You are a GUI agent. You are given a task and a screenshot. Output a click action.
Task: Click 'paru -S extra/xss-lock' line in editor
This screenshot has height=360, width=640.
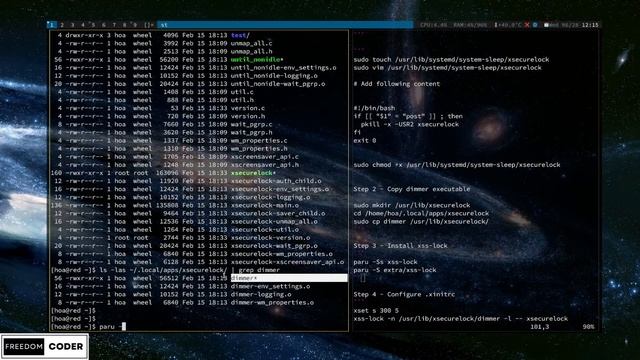point(395,270)
